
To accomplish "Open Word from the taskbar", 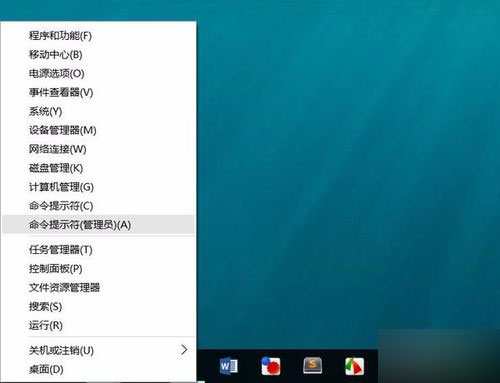I will coord(229,366).
